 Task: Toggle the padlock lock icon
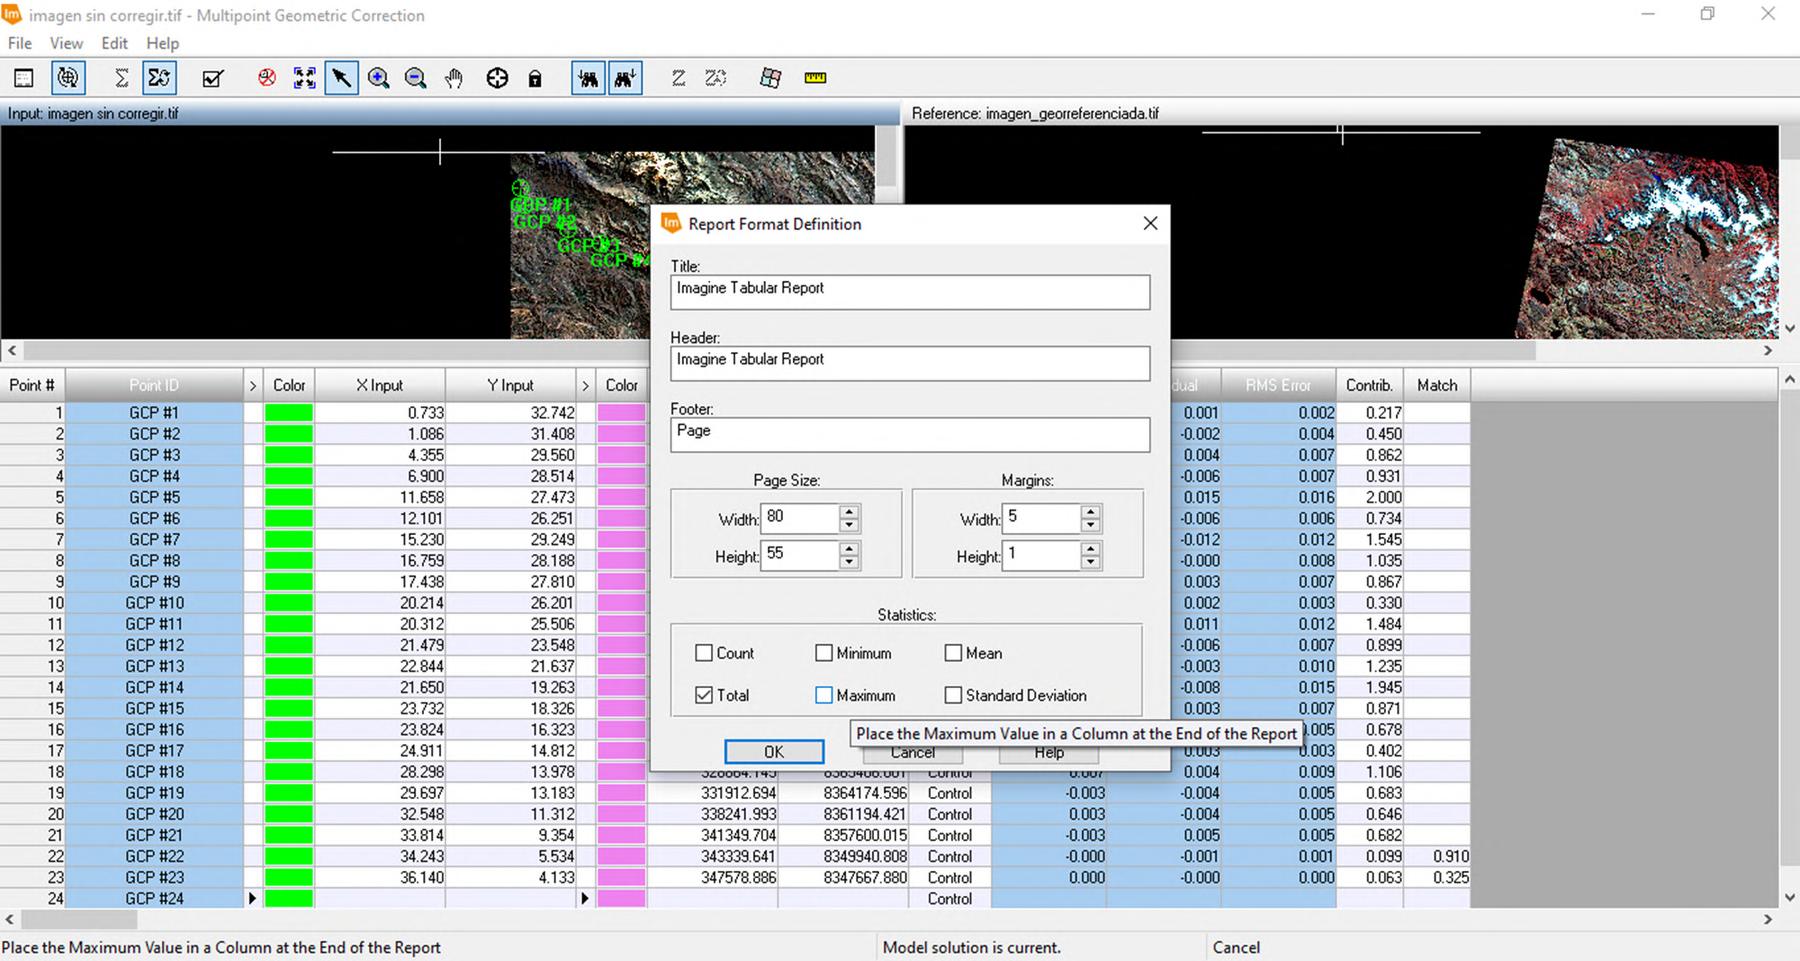click(535, 78)
